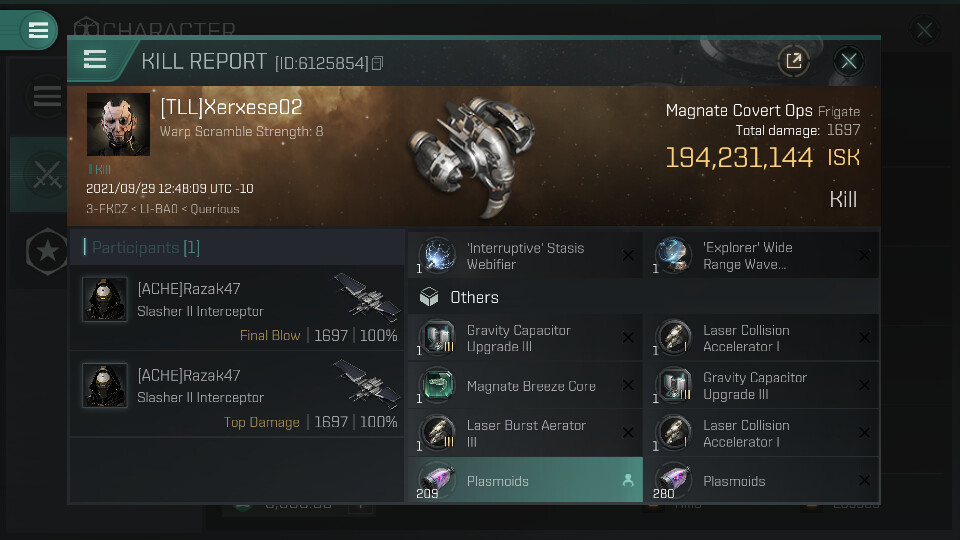The image size is (960, 540).
Task: Open the main menu in top-left corner
Action: click(x=38, y=30)
